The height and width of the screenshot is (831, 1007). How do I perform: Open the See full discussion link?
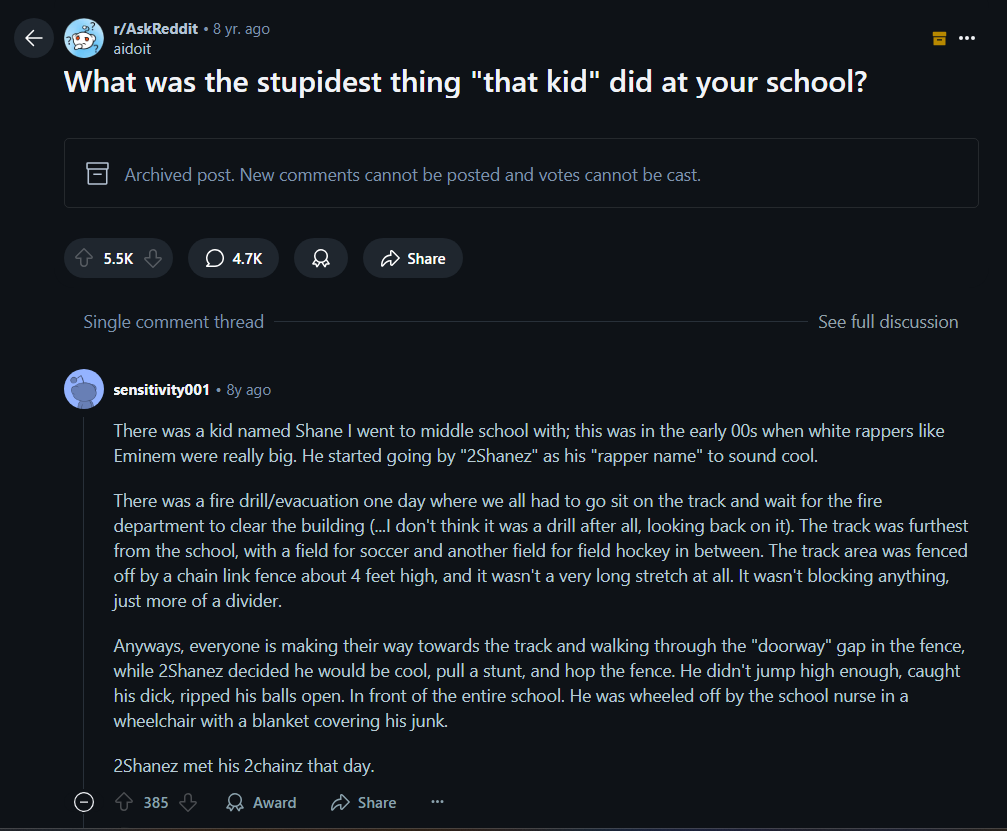[x=888, y=322]
